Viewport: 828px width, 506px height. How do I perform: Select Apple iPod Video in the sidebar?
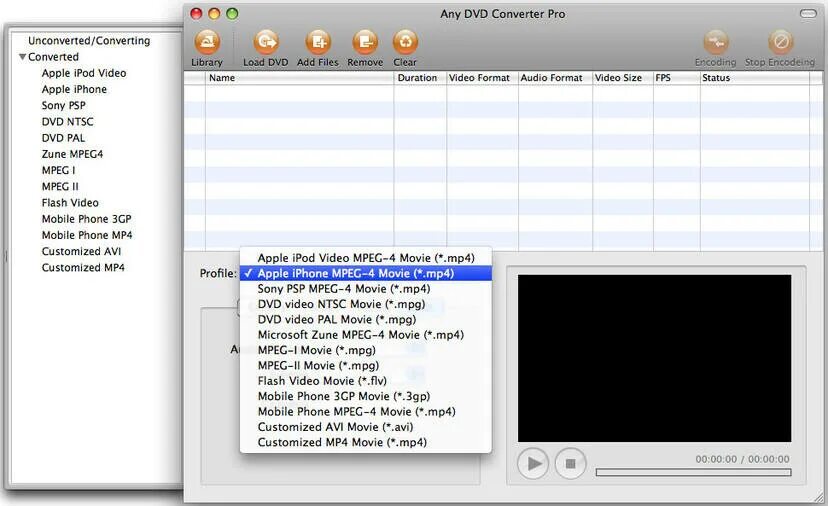pos(84,73)
